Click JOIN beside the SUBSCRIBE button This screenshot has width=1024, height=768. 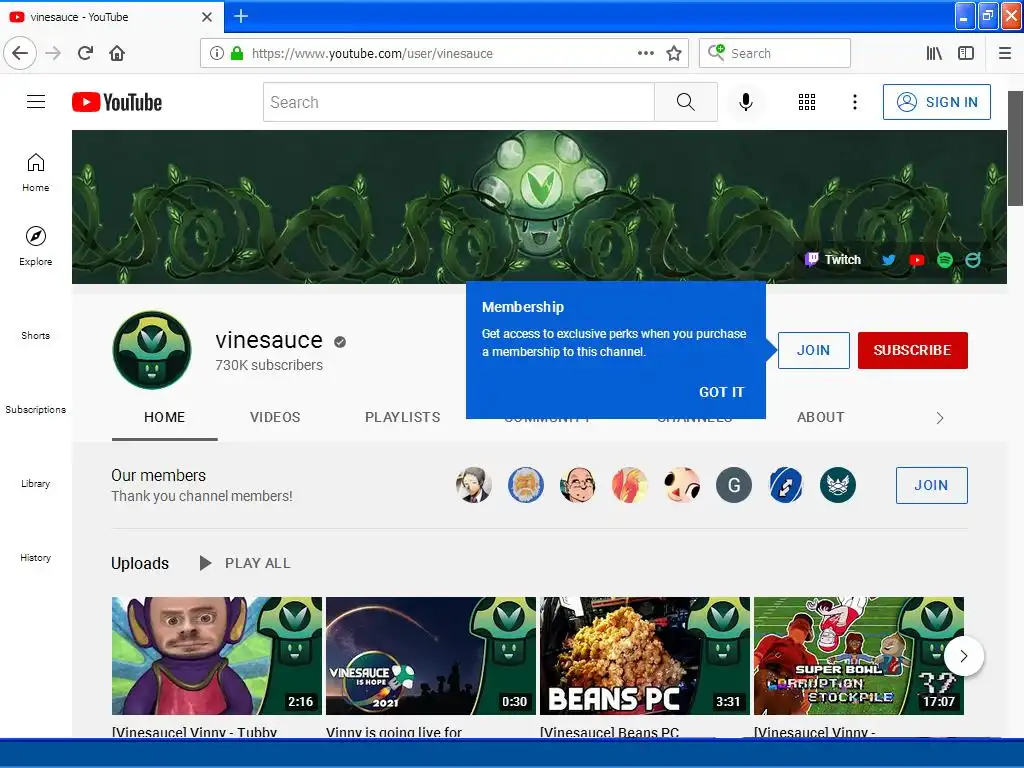click(813, 350)
